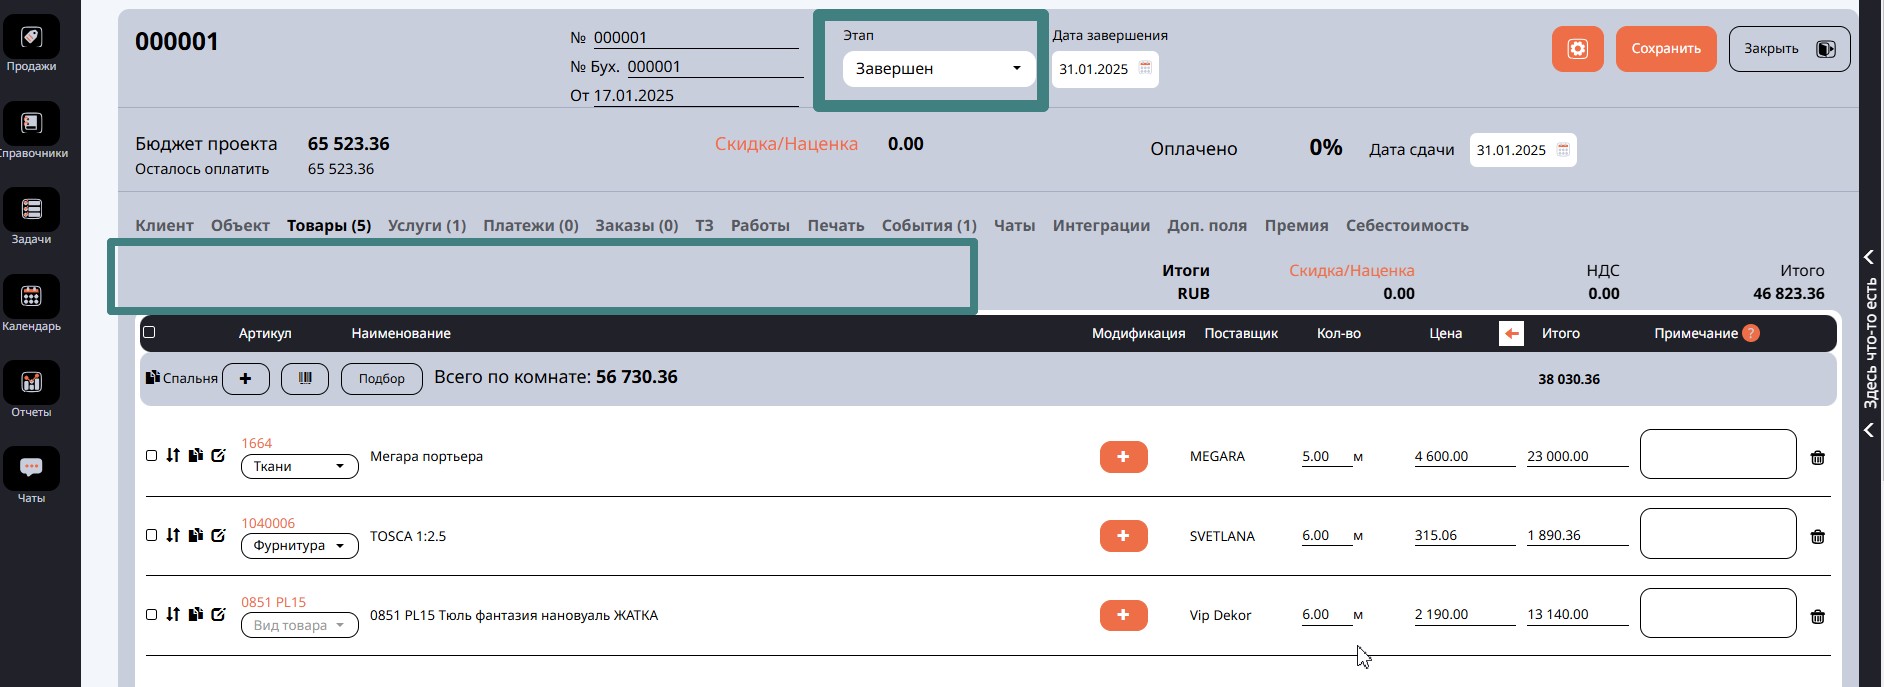
Task: Click barcode icon in Спальня row
Action: click(x=305, y=379)
